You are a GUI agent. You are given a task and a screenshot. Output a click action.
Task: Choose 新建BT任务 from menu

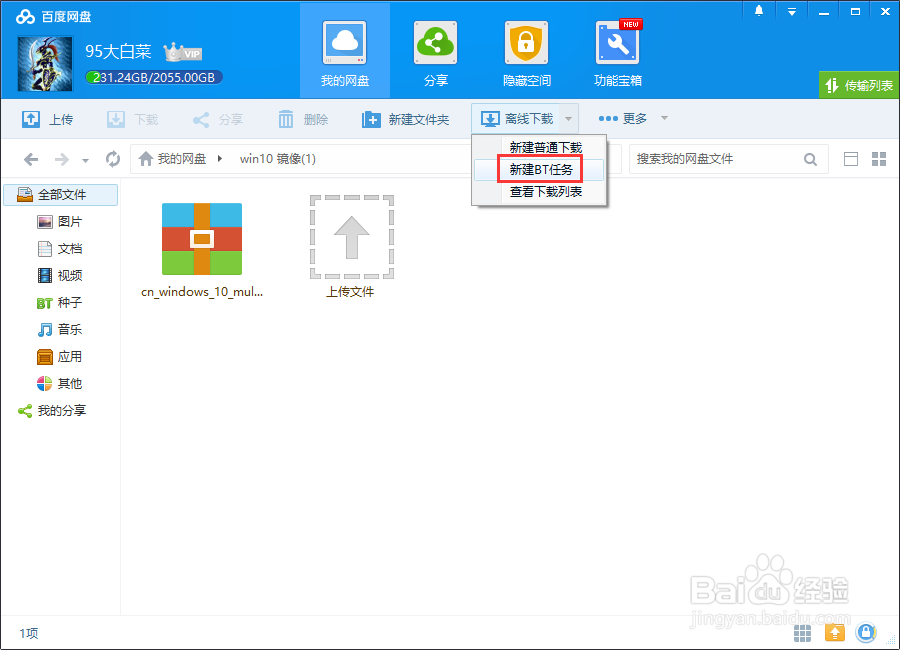[541, 169]
